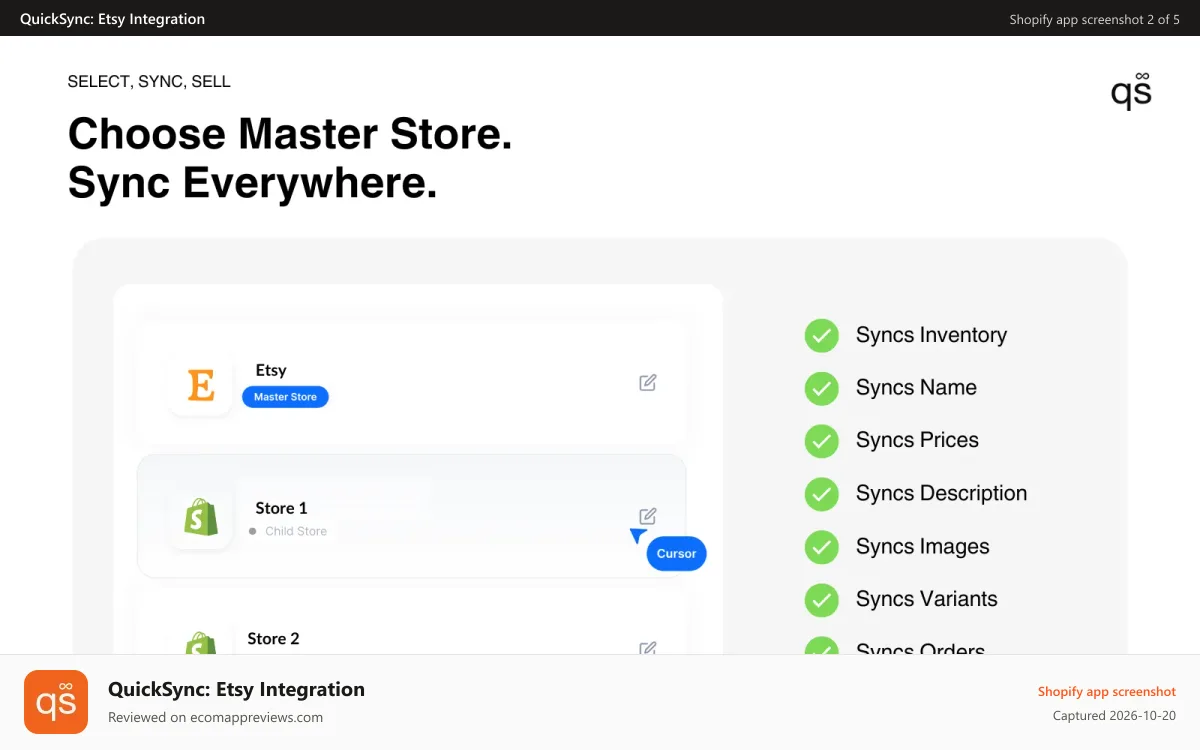Click the Child Store status label
This screenshot has width=1200, height=750.
[x=296, y=531]
